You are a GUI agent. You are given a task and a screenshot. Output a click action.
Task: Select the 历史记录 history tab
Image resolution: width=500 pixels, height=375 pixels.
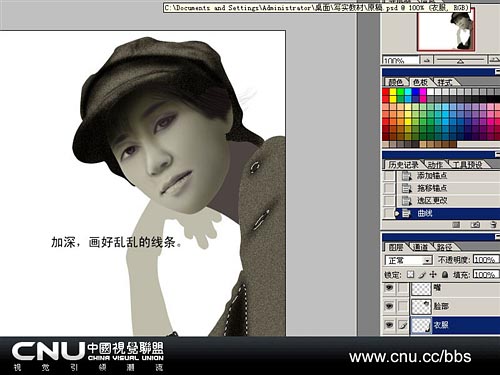pyautogui.click(x=403, y=164)
